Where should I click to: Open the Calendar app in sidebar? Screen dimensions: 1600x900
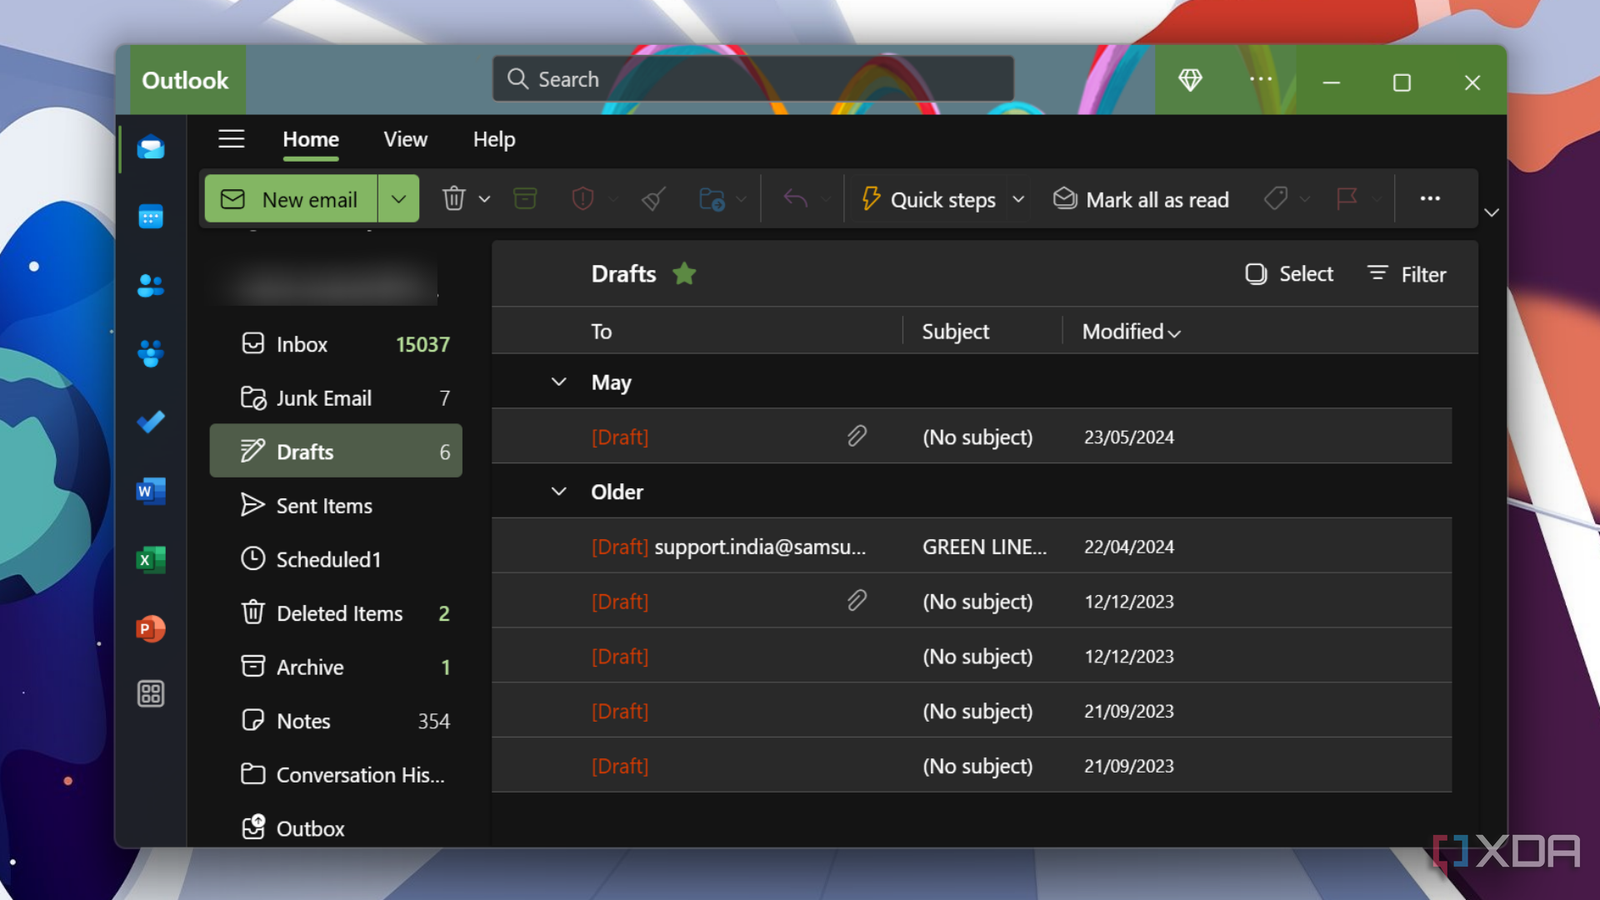151,216
